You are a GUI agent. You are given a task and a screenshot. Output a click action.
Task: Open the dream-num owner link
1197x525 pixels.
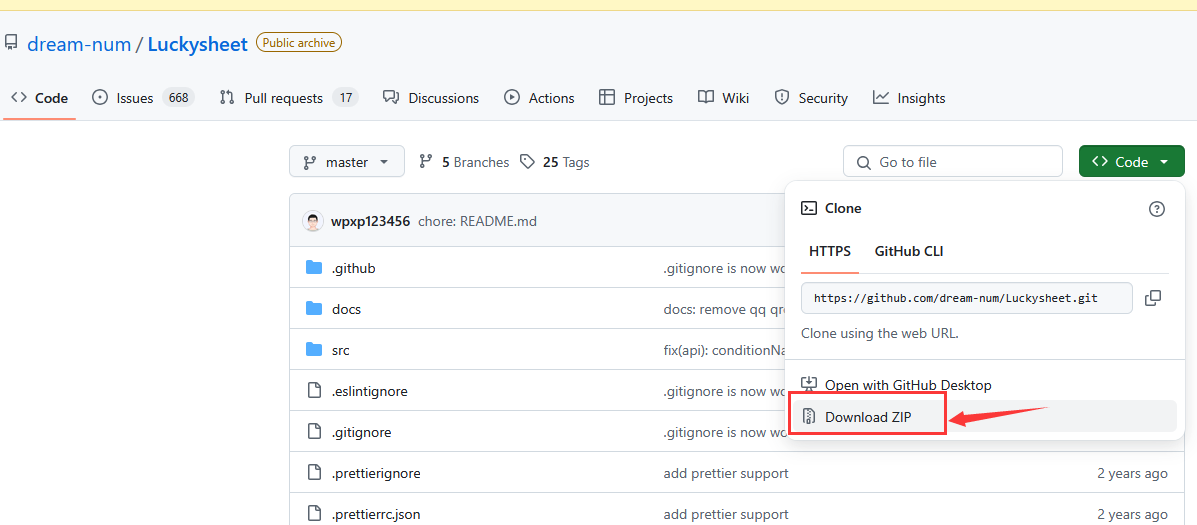pyautogui.click(x=79, y=44)
